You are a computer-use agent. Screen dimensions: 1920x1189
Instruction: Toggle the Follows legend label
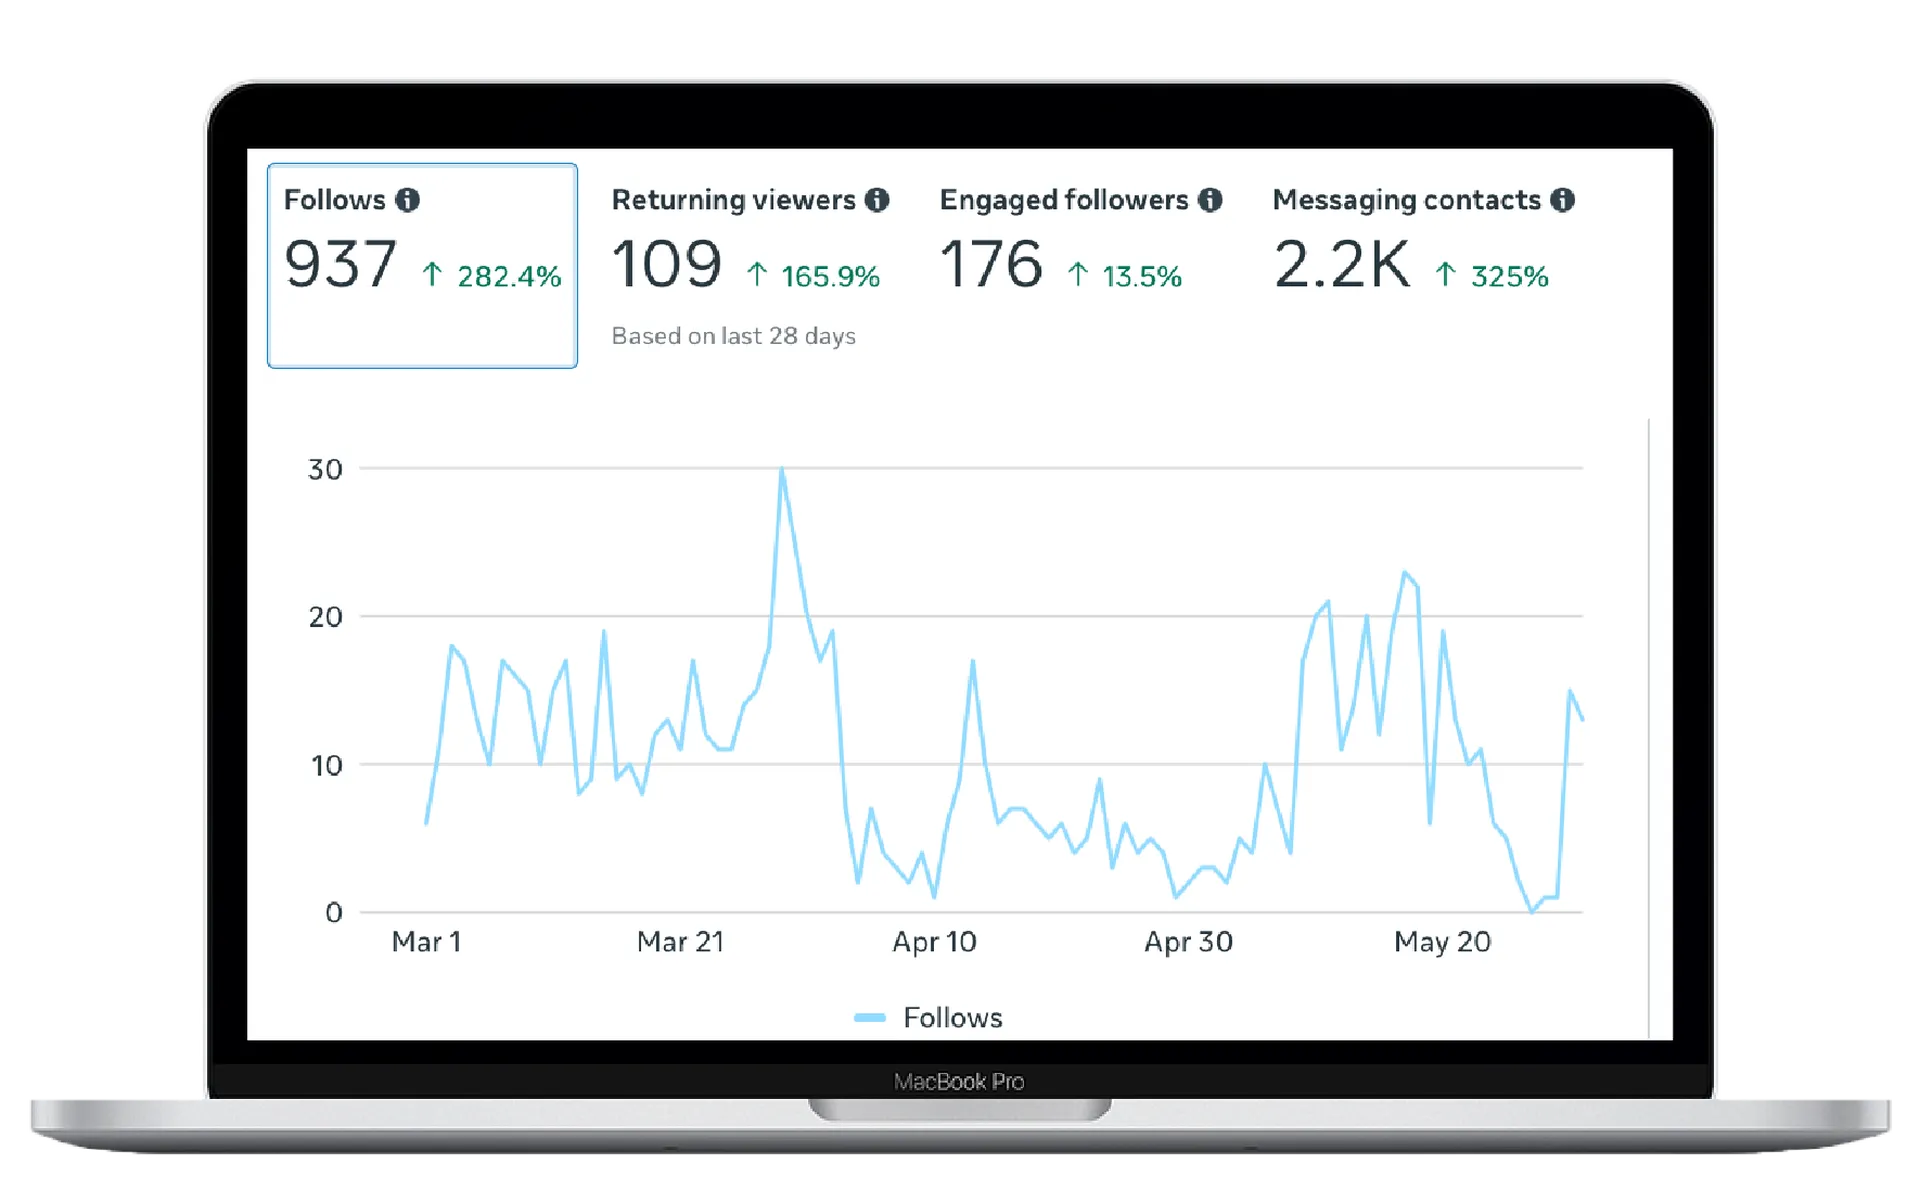(x=952, y=1018)
